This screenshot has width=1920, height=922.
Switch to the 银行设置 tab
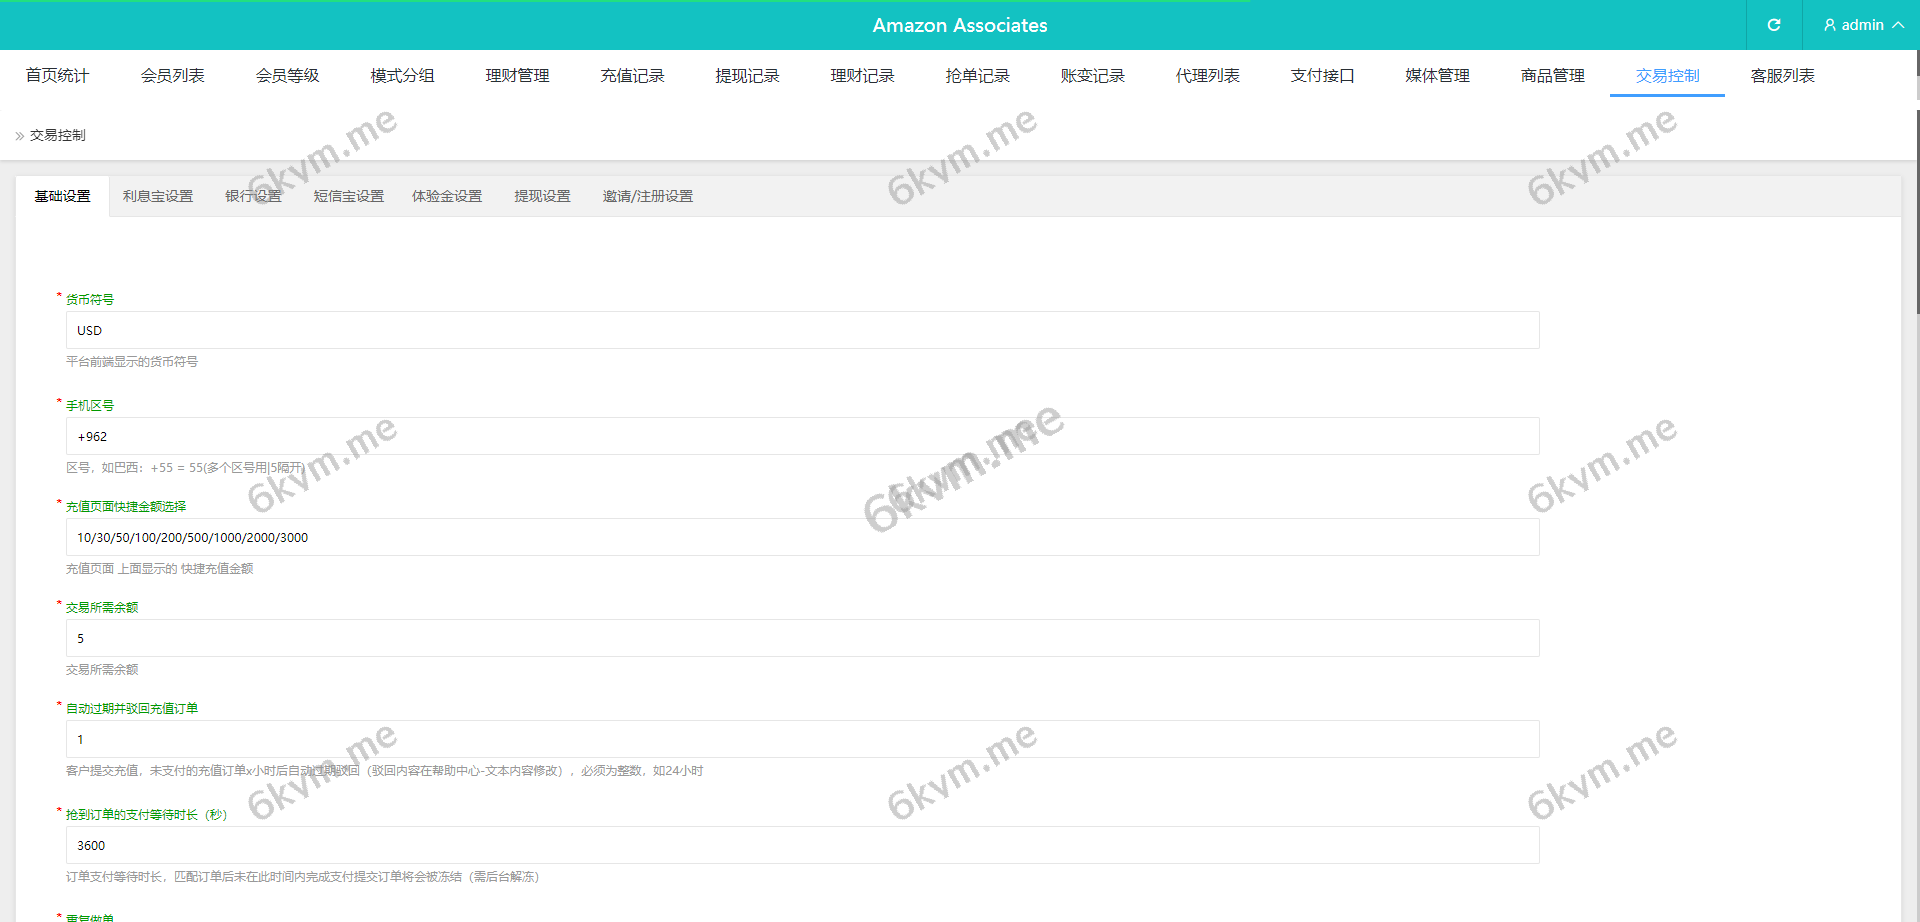point(253,197)
